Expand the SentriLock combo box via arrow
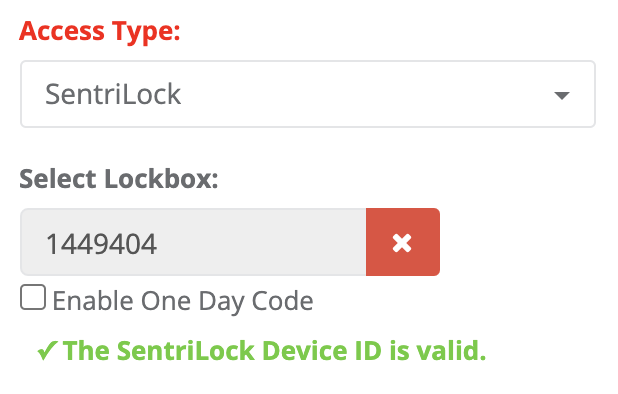Screen dimensions: 618x394 point(562,95)
